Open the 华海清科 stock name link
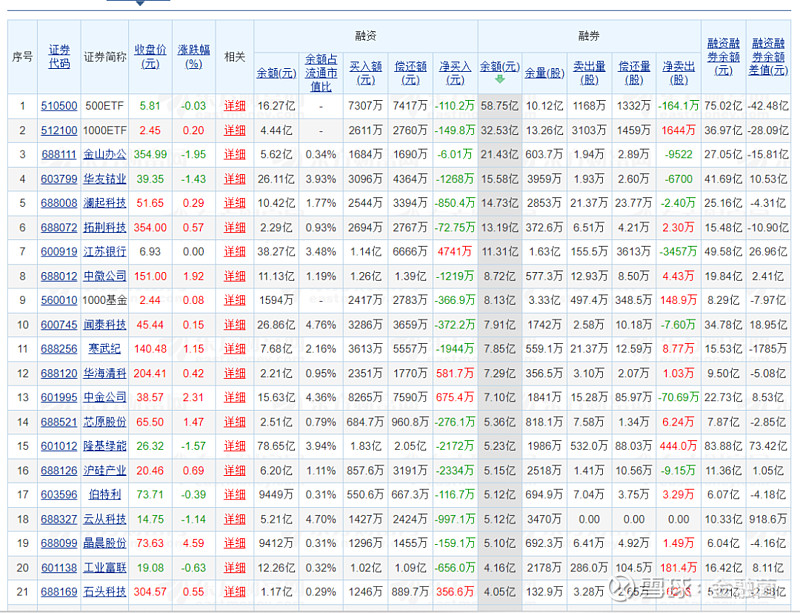Screen dimensions: 800x613 105,374
